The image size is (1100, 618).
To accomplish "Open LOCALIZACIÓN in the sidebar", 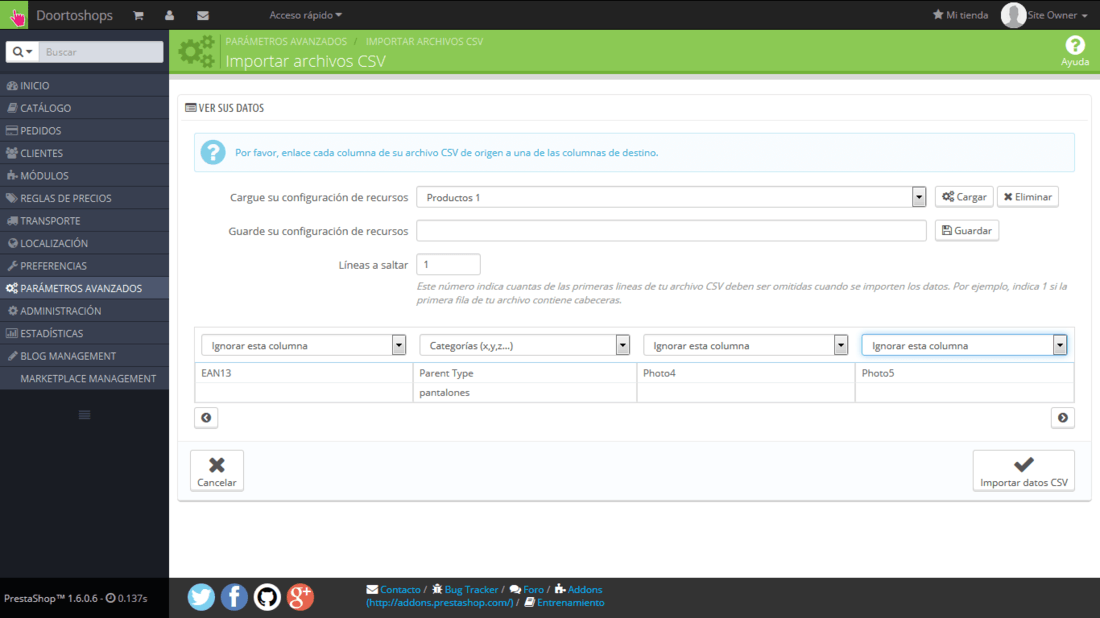I will coord(84,243).
